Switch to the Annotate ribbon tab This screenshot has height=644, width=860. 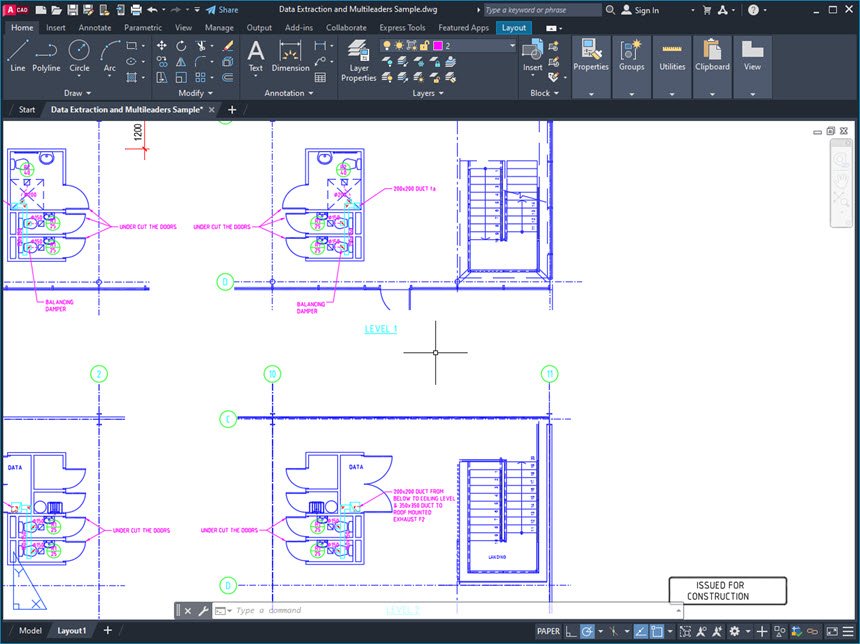[94, 27]
